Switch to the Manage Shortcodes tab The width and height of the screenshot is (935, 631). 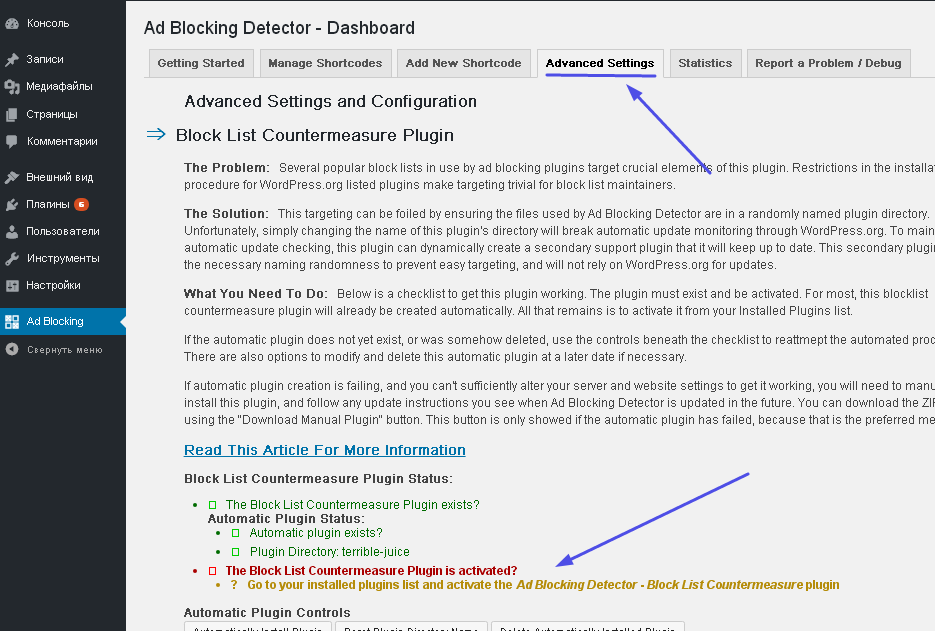pos(325,63)
